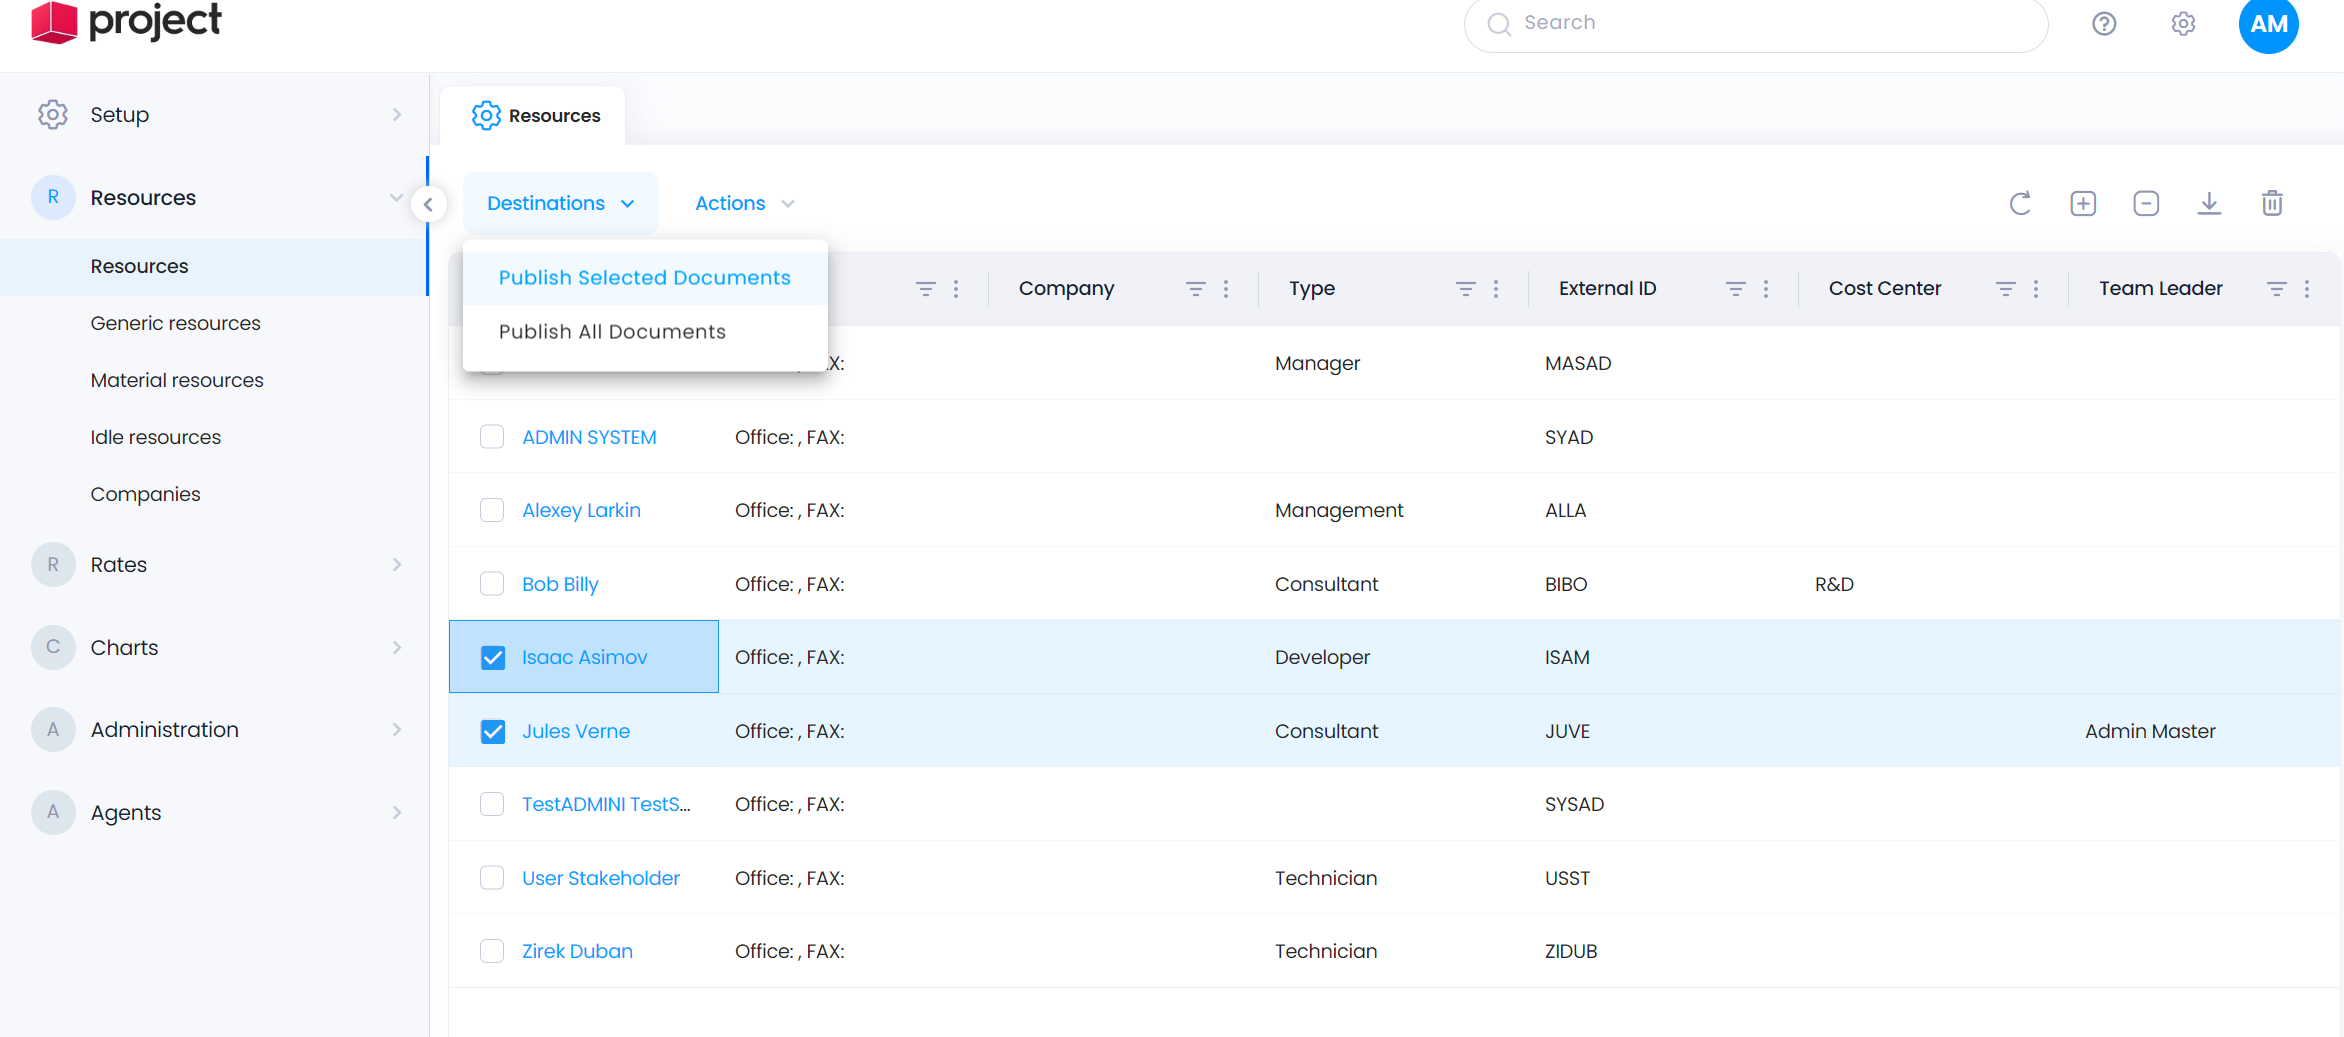
Task: Open the Bob Billy resource link
Action: (560, 584)
